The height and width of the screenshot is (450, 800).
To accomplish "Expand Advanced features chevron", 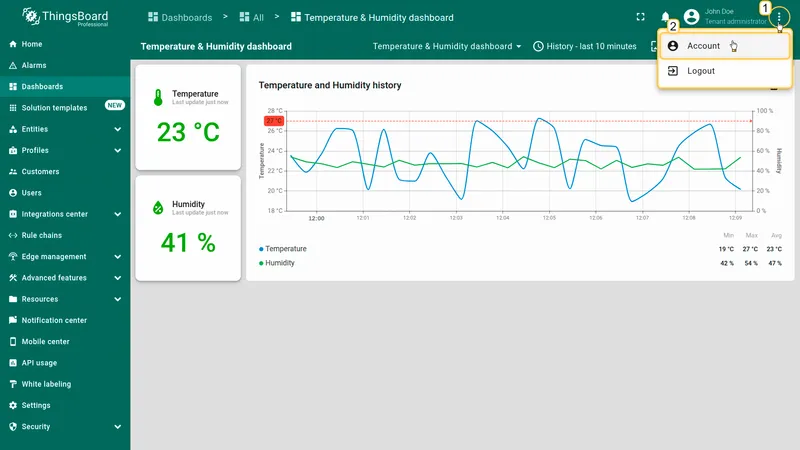I will click(x=117, y=278).
